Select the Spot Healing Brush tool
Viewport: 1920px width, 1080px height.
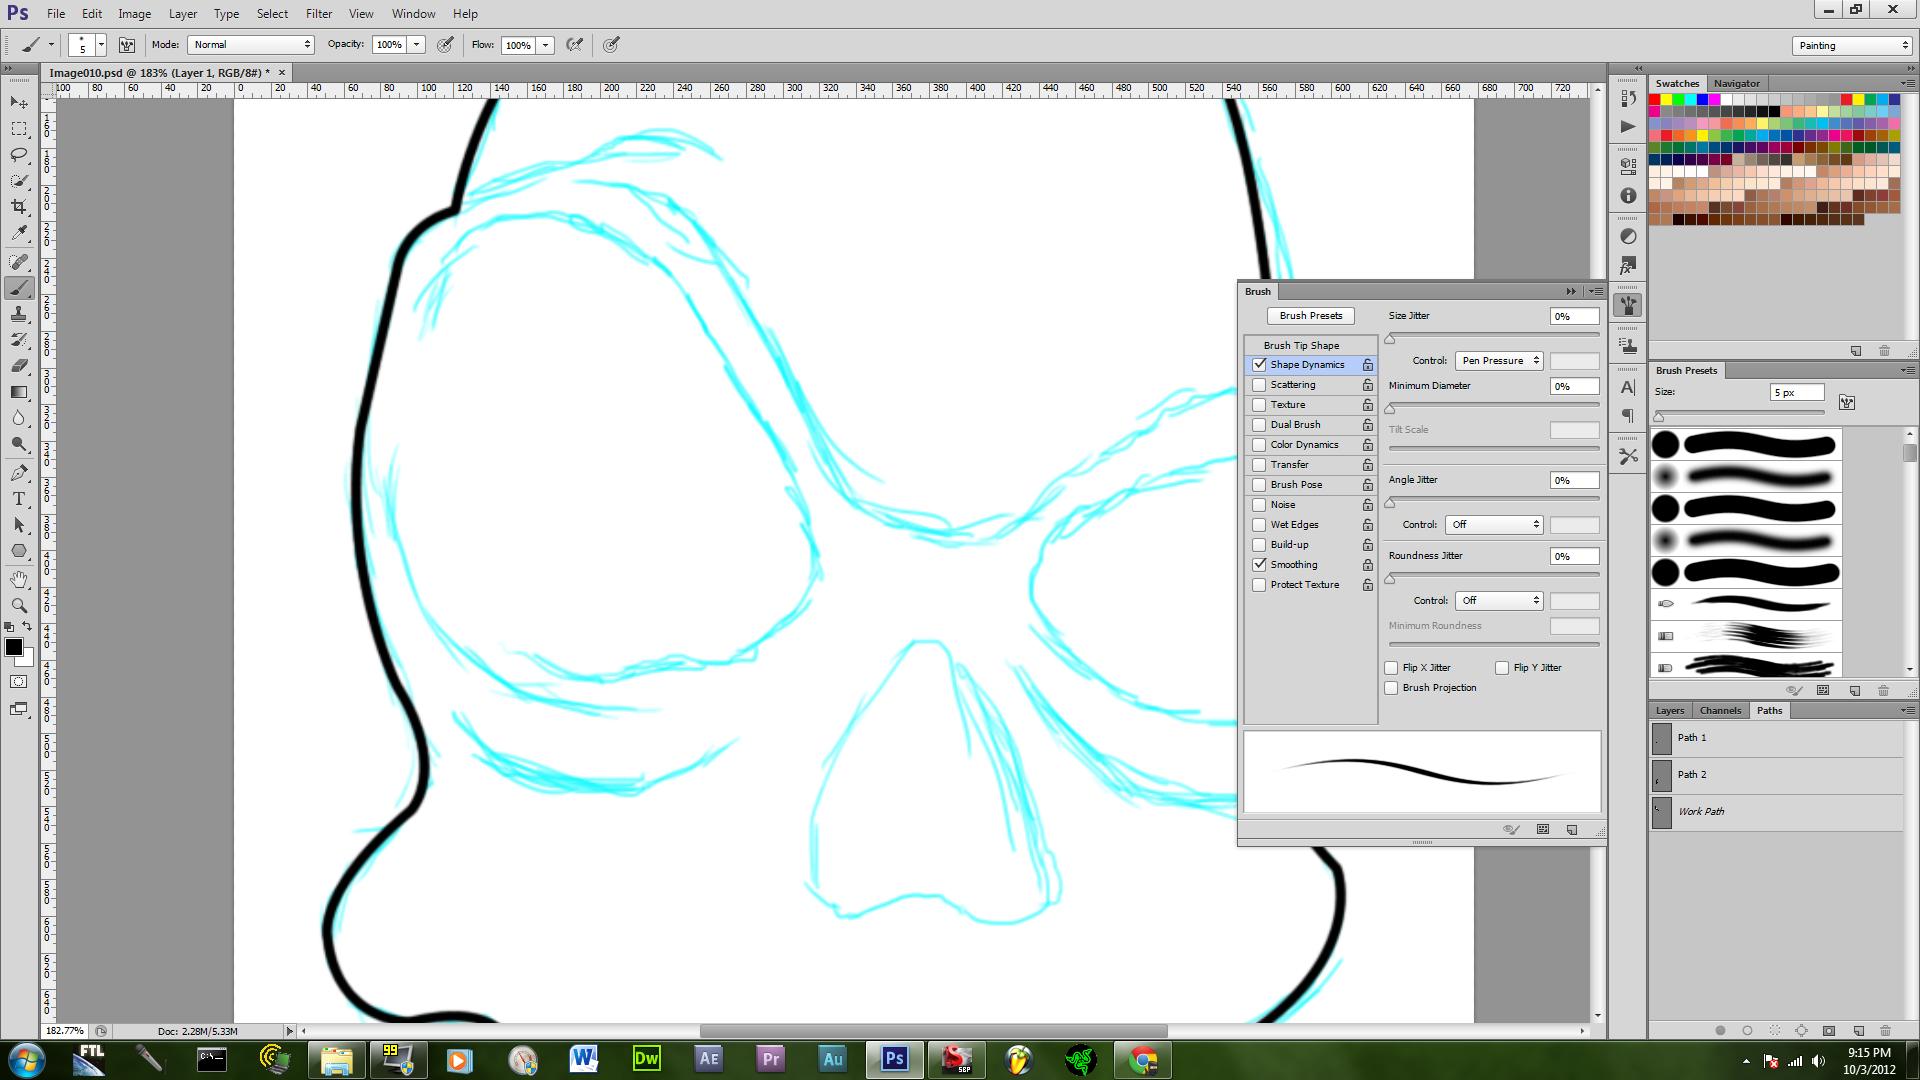point(19,262)
